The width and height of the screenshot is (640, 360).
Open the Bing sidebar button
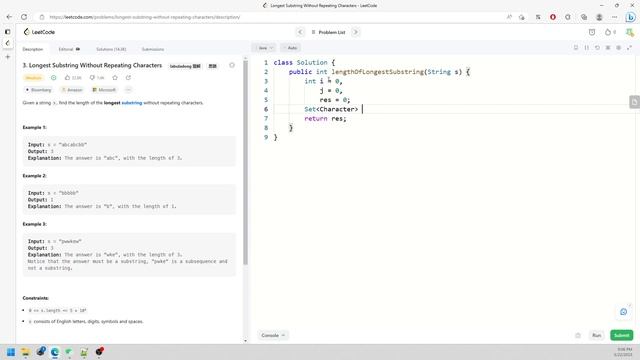[x=630, y=17]
